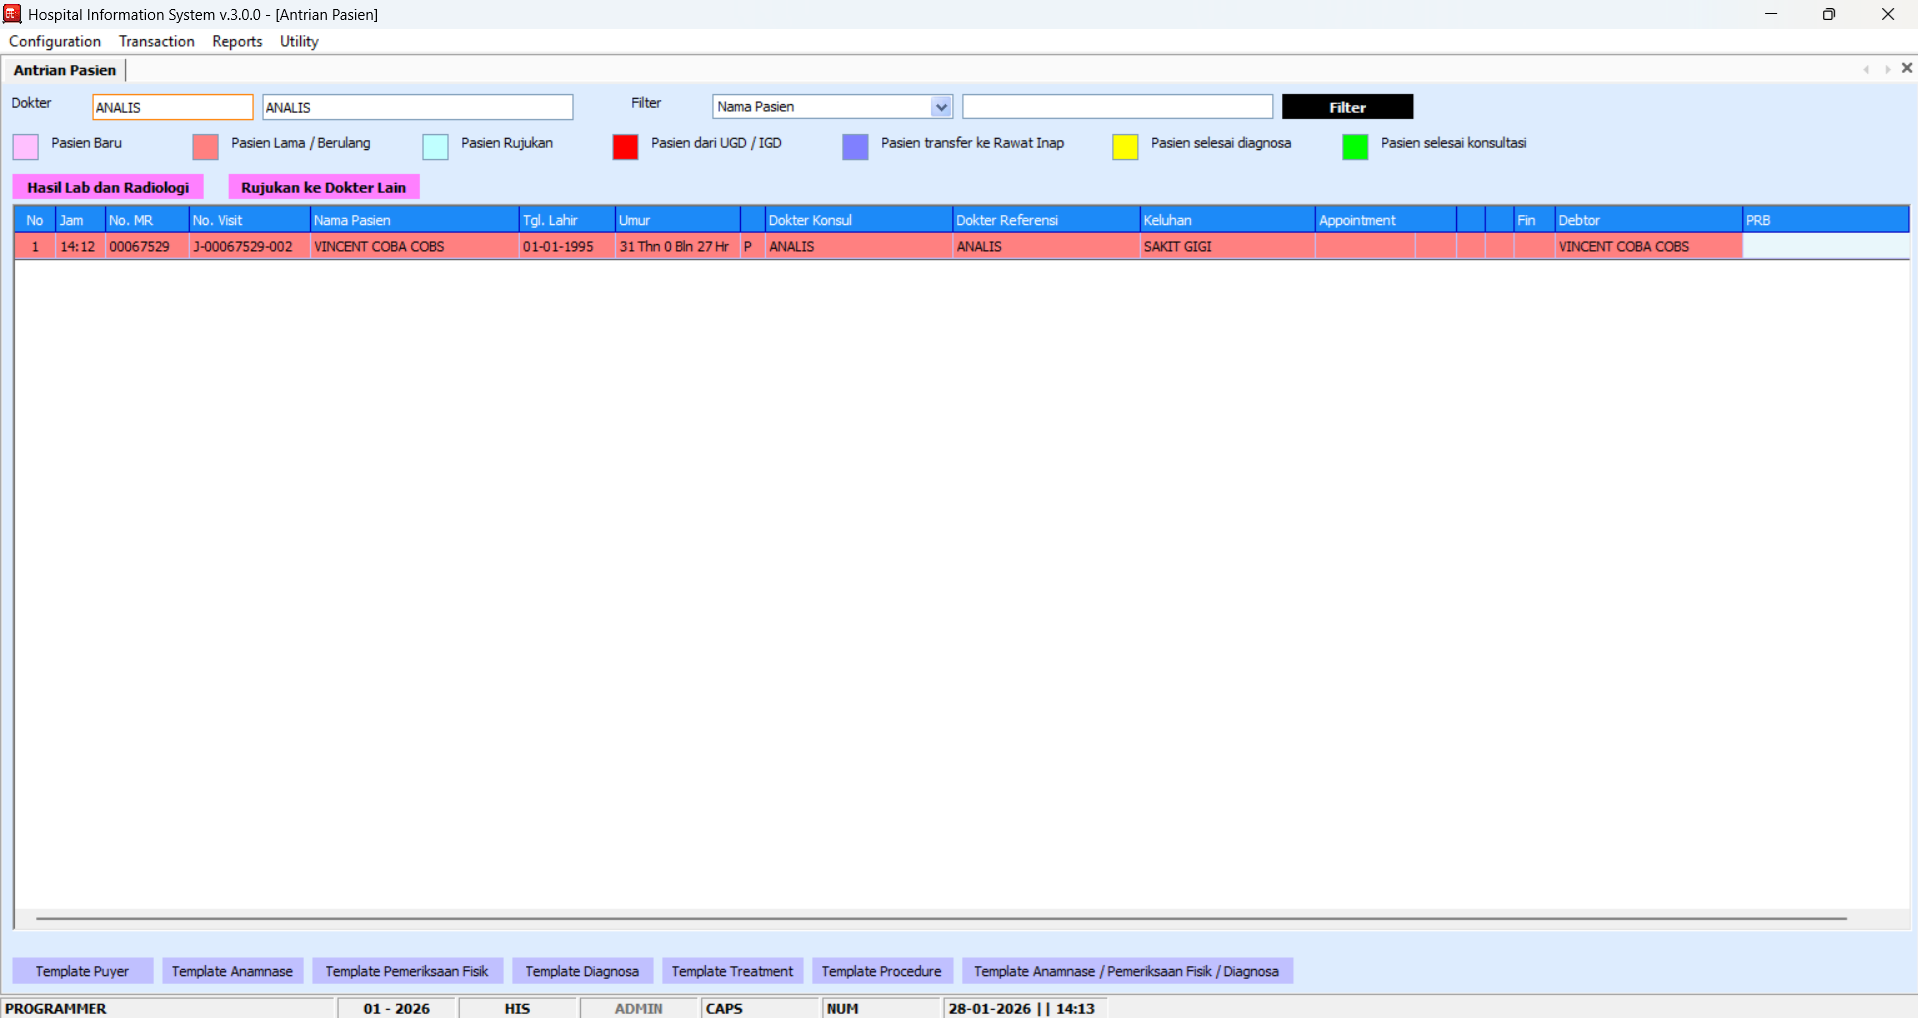Open Hasil Lab dan Radiologi
The width and height of the screenshot is (1920, 1018).
(108, 187)
